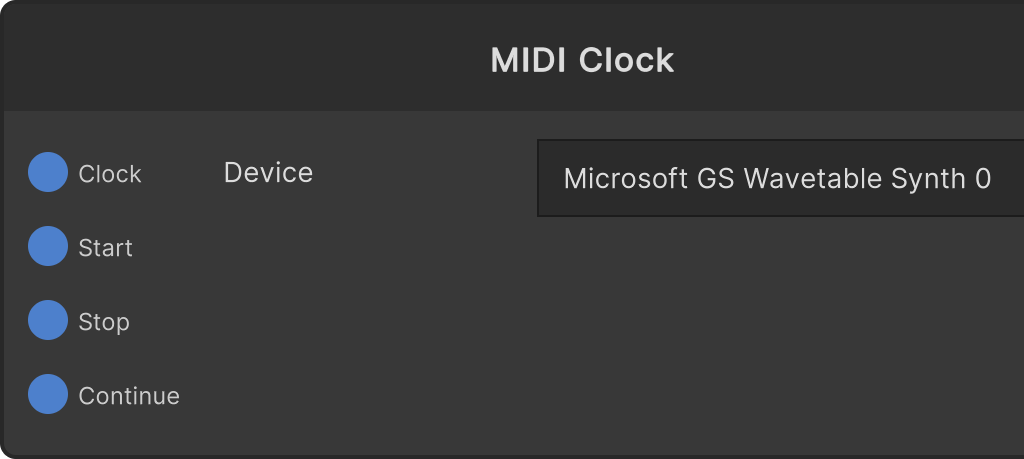The height and width of the screenshot is (459, 1024).
Task: Click the gap between the Device label and dropdown
Action: pyautogui.click(x=424, y=174)
